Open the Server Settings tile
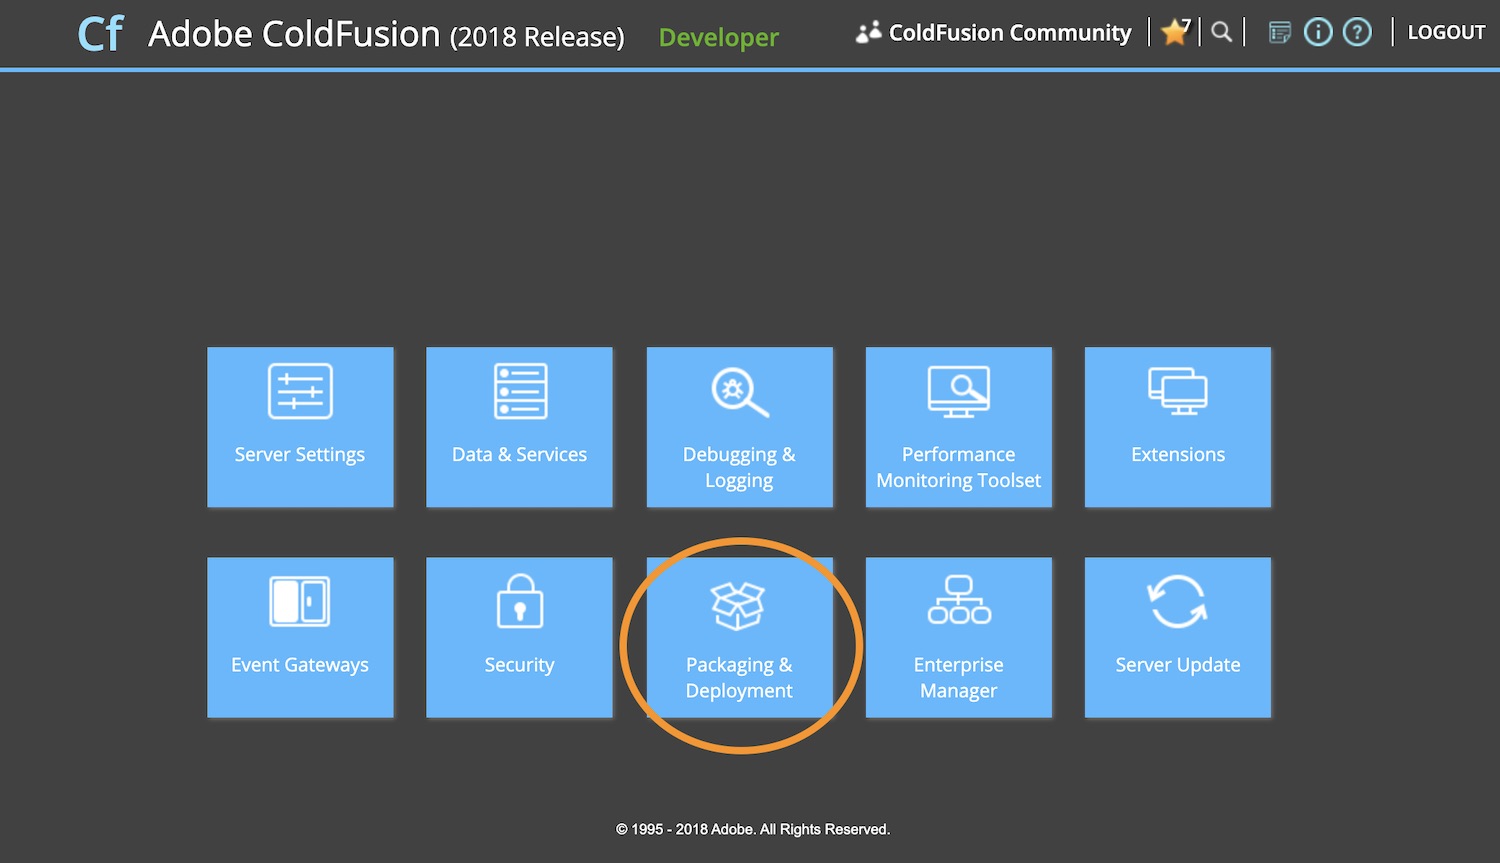The height and width of the screenshot is (863, 1500). (300, 427)
